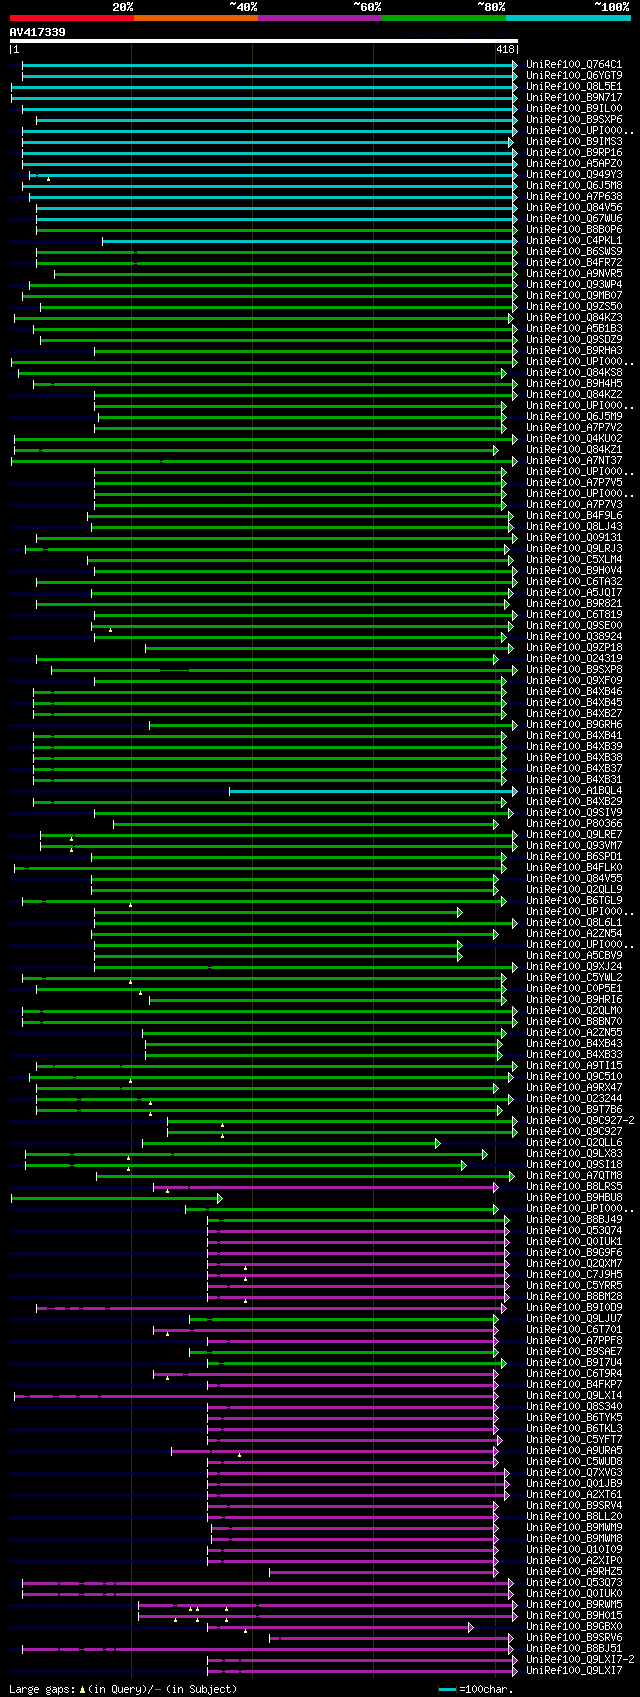Select hit label UniRef100_Q9SE00
The width and height of the screenshot is (640, 1697).
(x=574, y=625)
